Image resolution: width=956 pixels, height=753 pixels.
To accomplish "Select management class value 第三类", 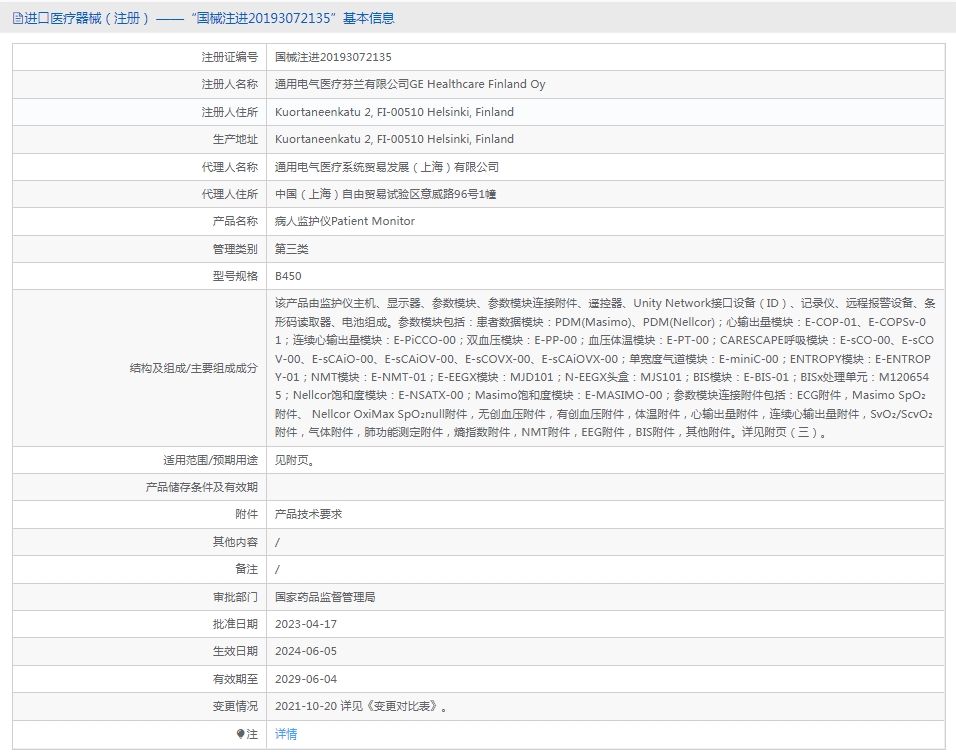I will pyautogui.click(x=291, y=249).
